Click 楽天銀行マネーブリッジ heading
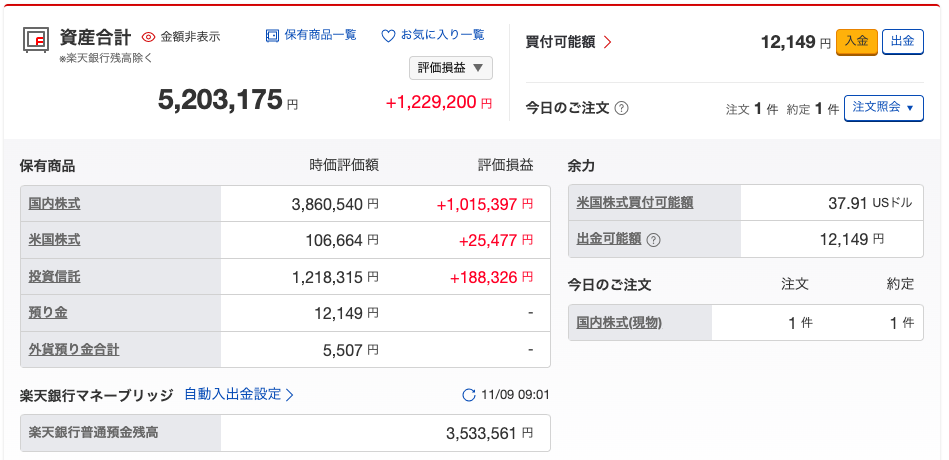This screenshot has height=460, width=949. pyautogui.click(x=96, y=395)
